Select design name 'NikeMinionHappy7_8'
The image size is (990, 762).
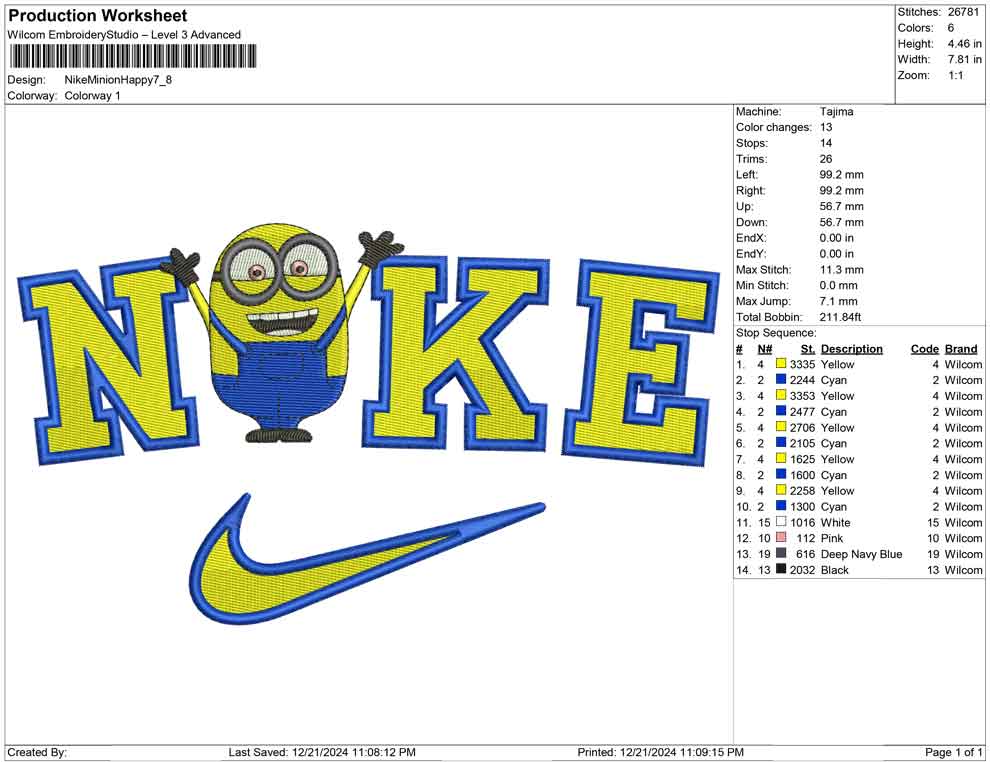(118, 80)
